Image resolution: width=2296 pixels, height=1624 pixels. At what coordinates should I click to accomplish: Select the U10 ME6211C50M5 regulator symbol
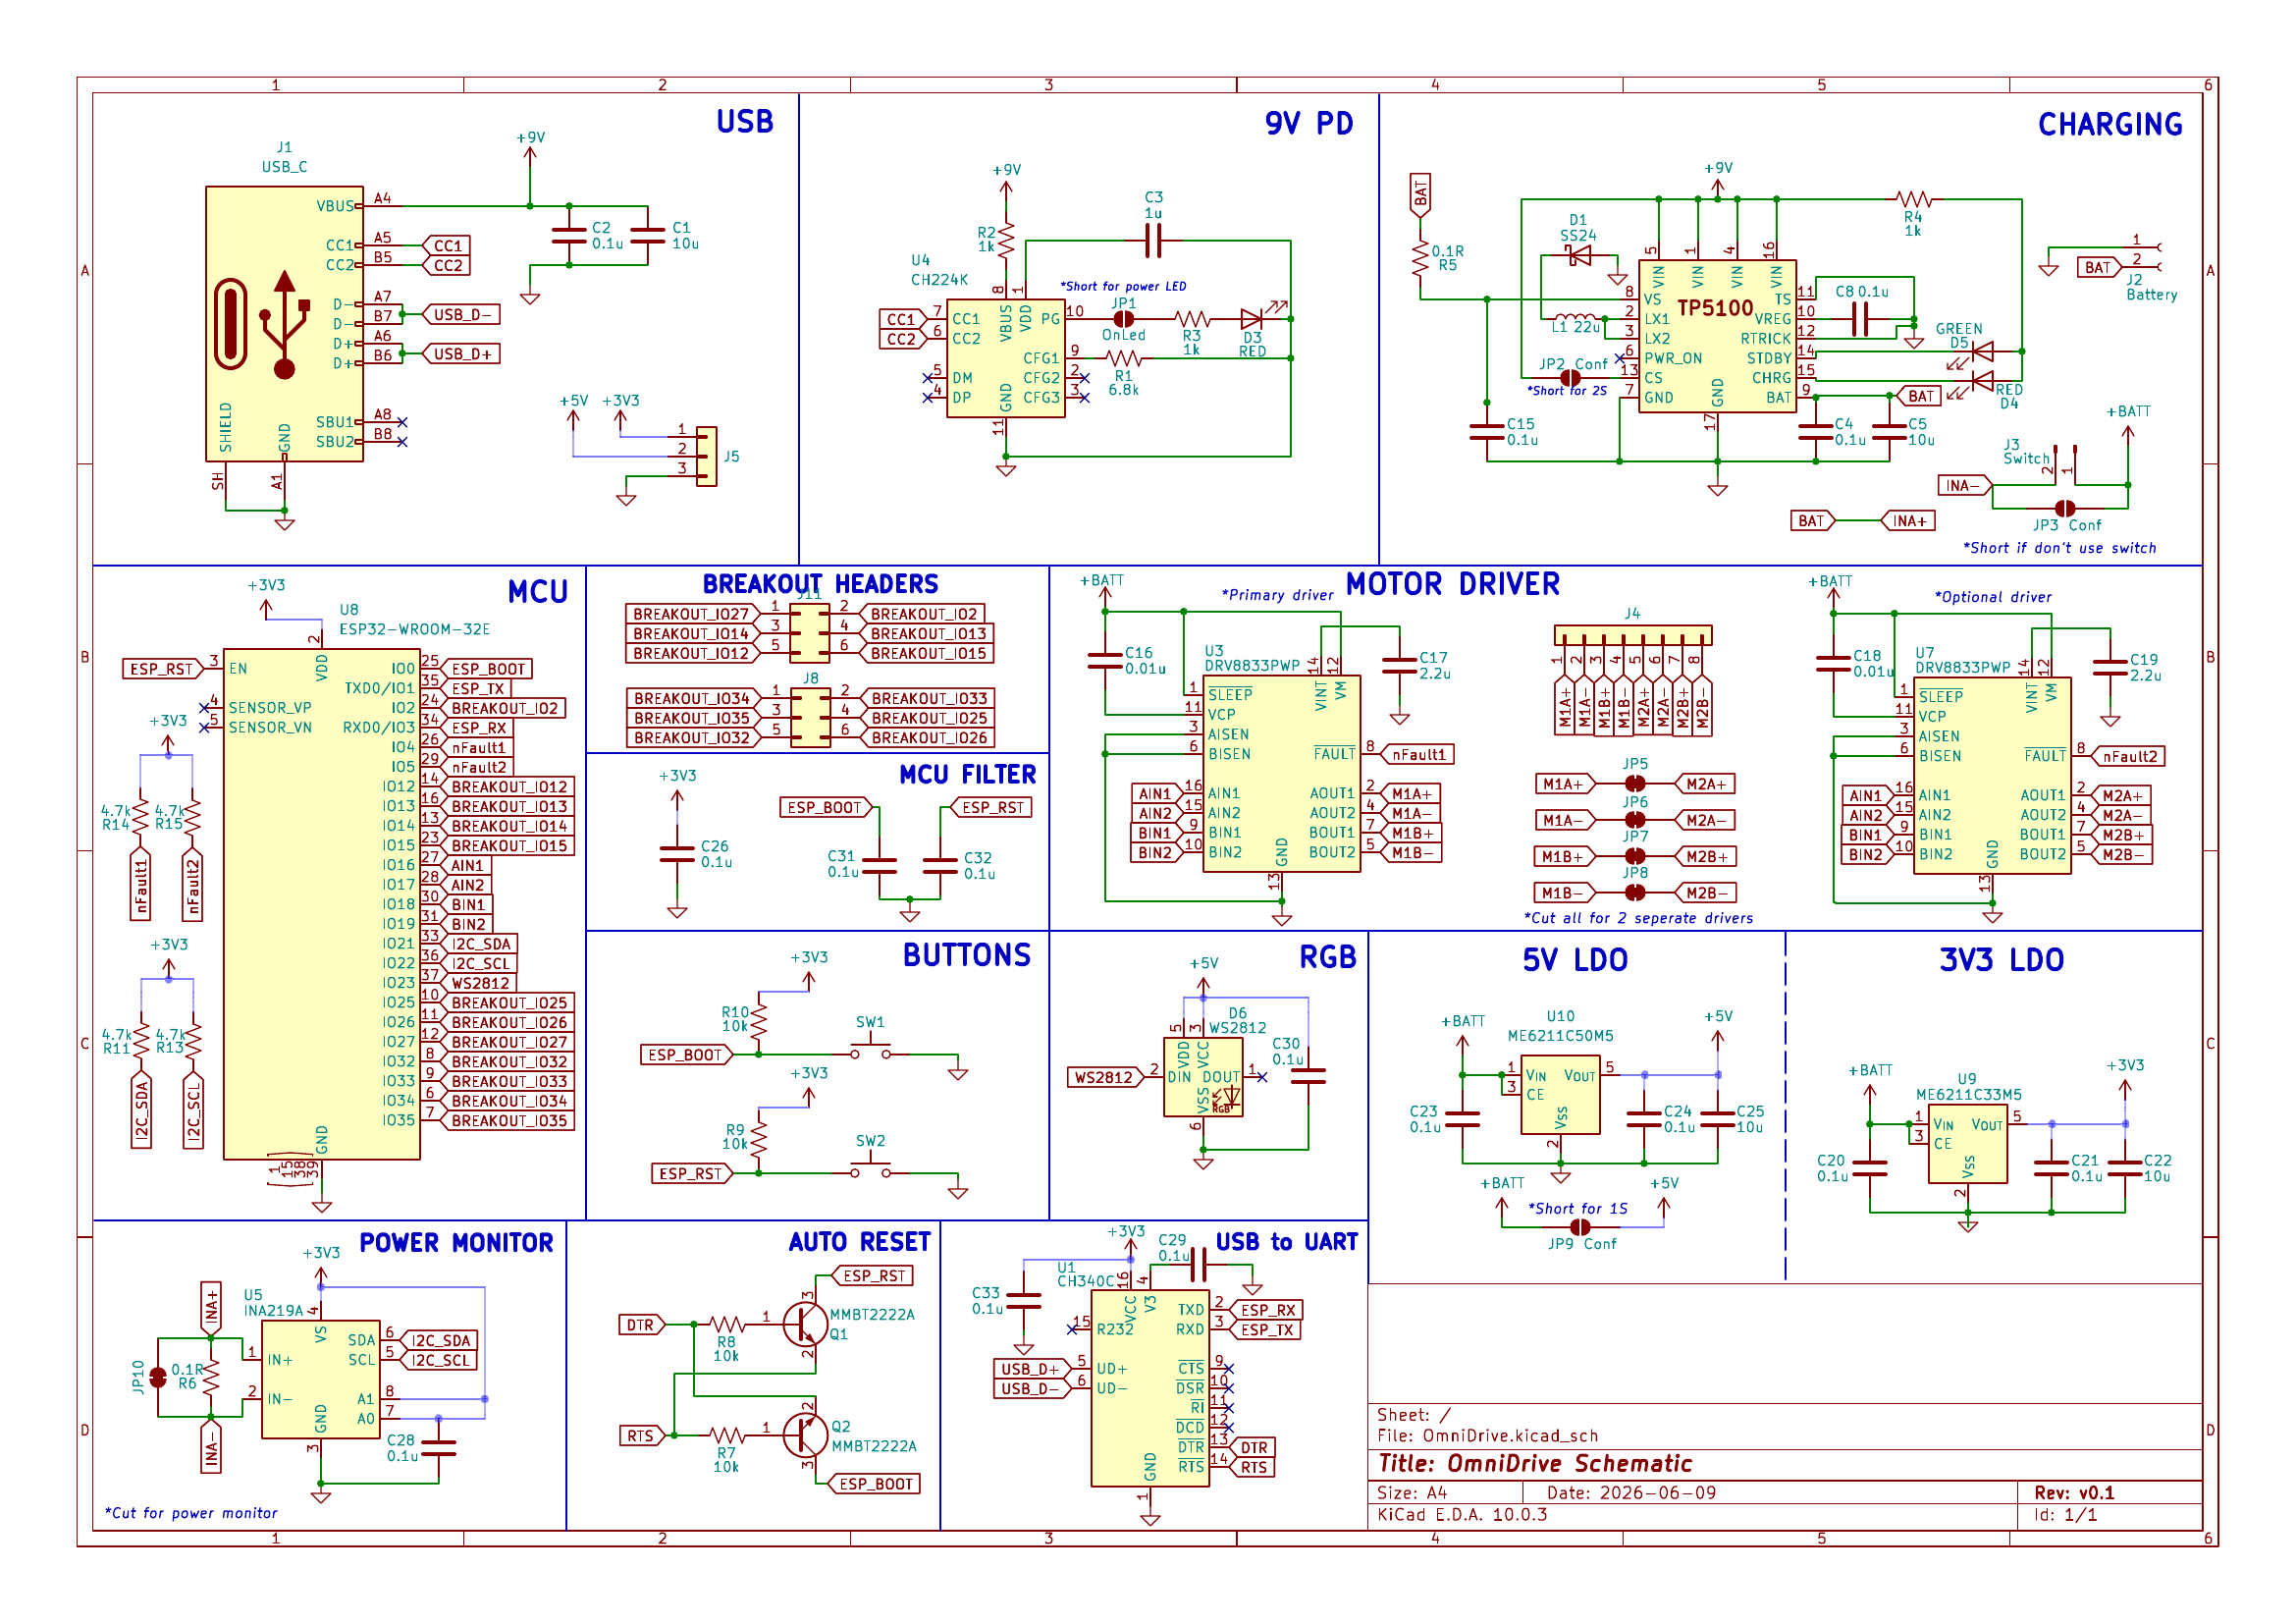point(1560,1095)
